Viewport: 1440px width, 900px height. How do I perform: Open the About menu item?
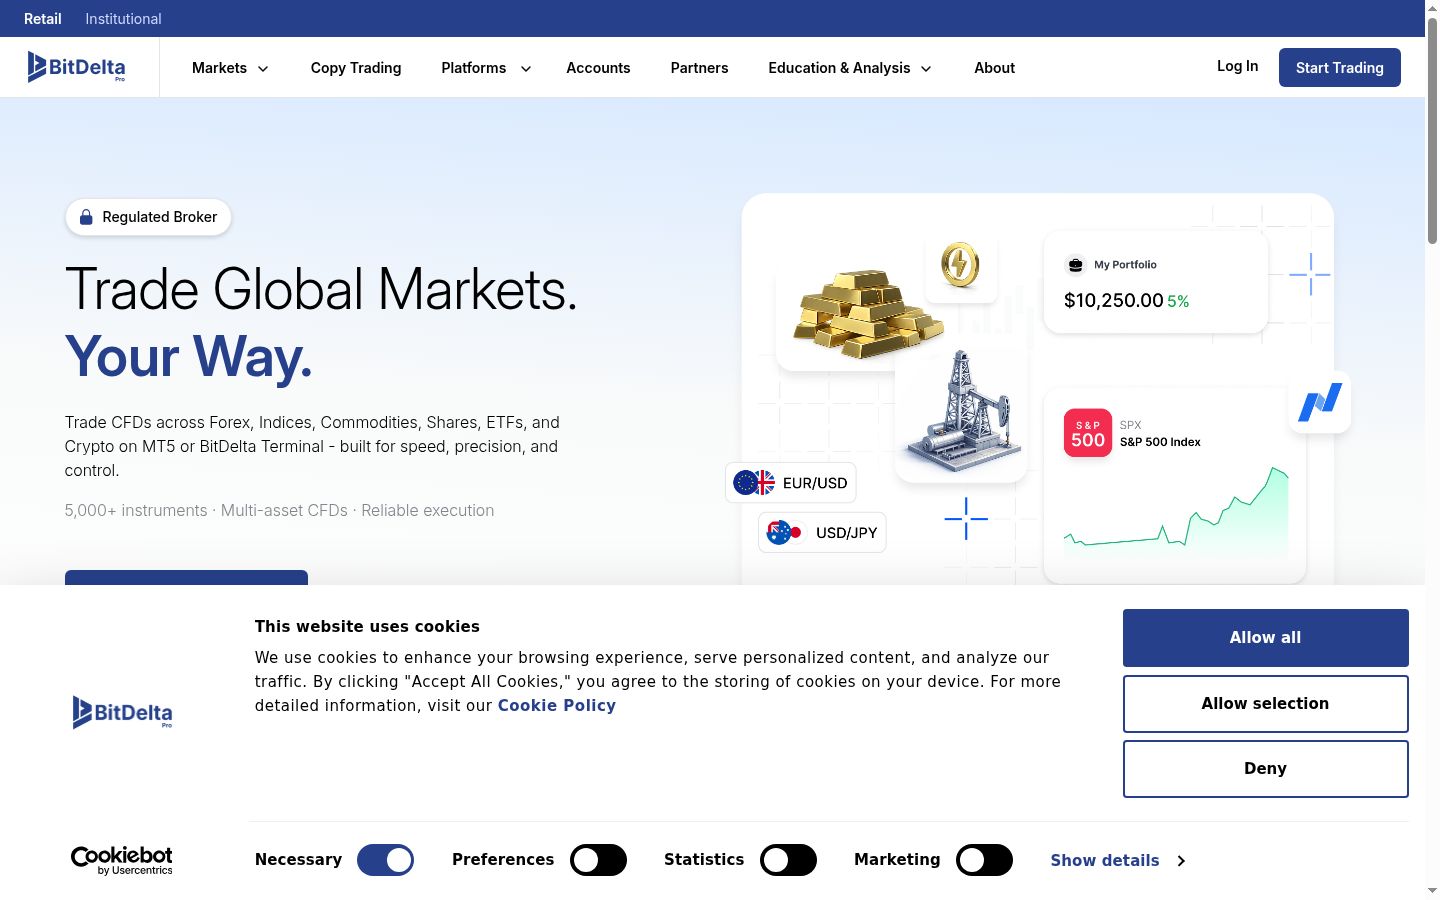[x=995, y=68]
